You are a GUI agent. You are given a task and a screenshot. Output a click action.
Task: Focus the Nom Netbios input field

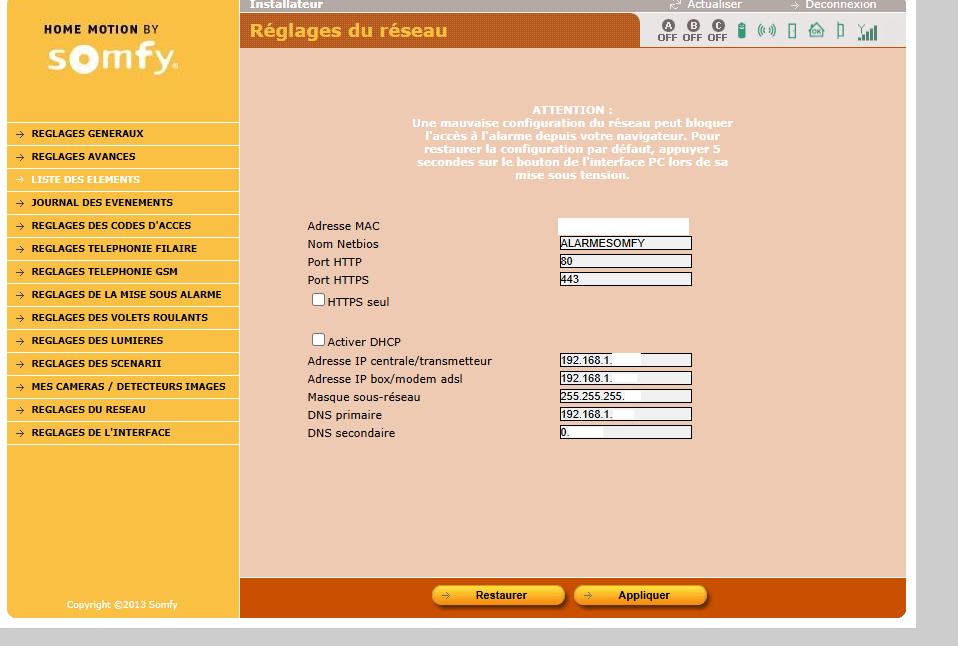pyautogui.click(x=625, y=243)
